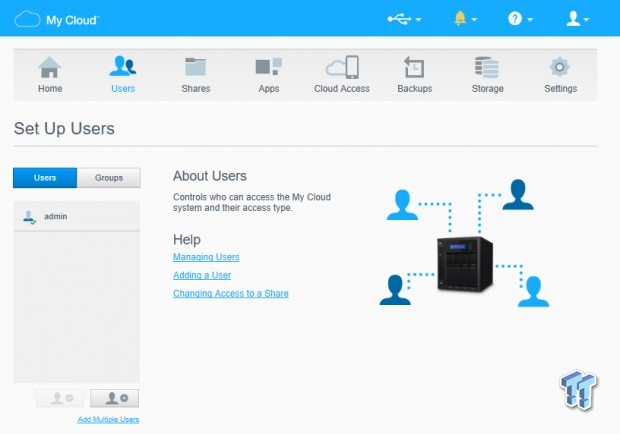Expand the USB dropdown arrow
The width and height of the screenshot is (620, 434).
click(x=418, y=19)
